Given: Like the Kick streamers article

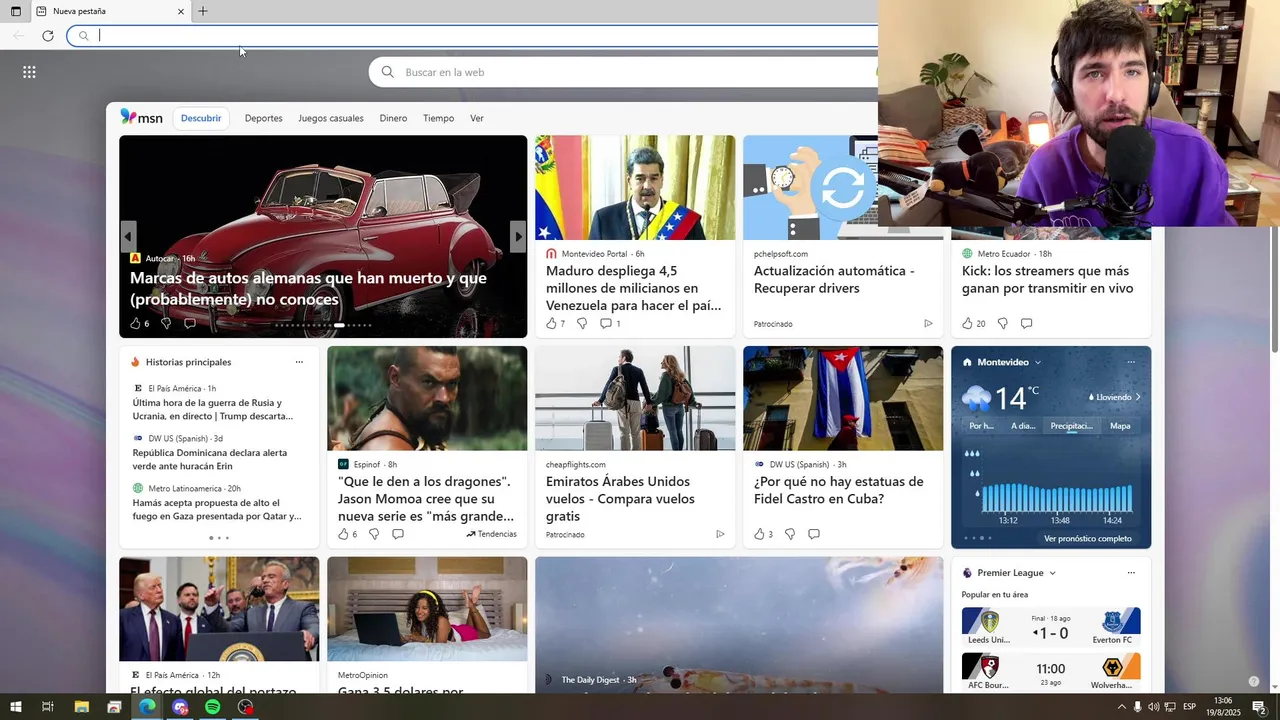Looking at the screenshot, I should click(967, 324).
